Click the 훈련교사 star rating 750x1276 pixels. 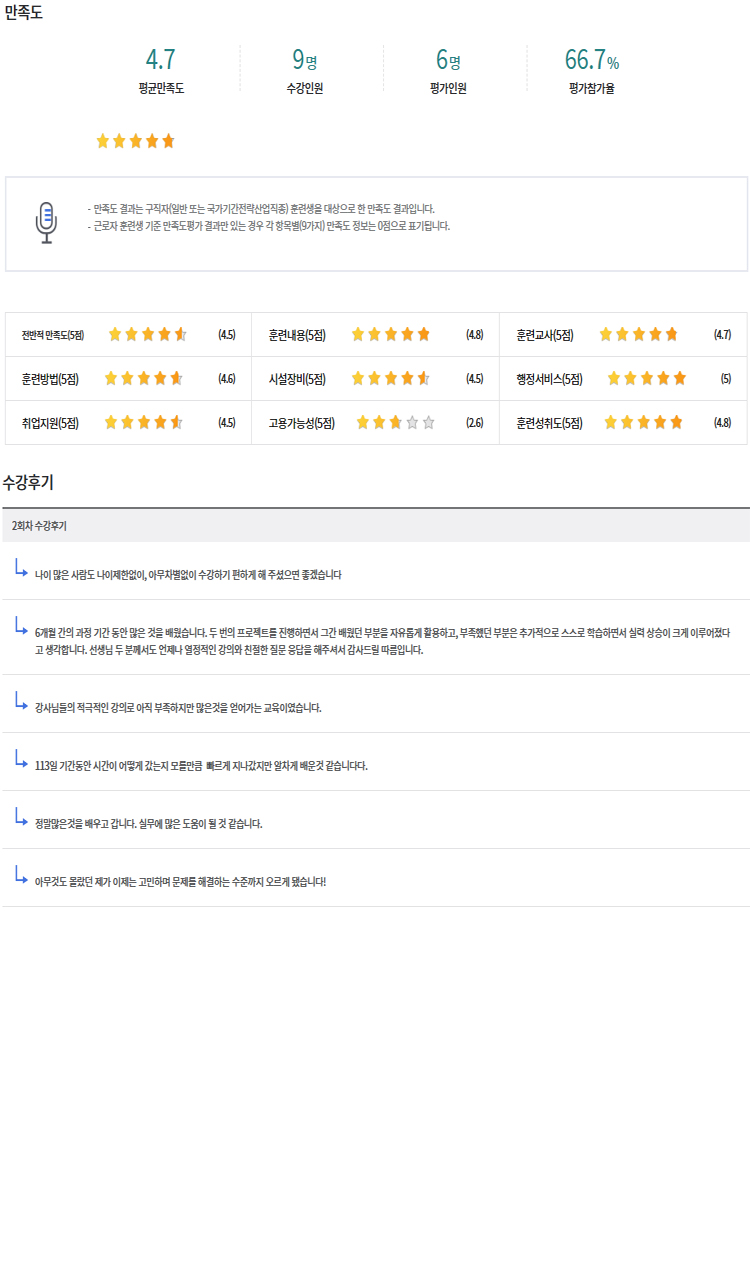(638, 335)
